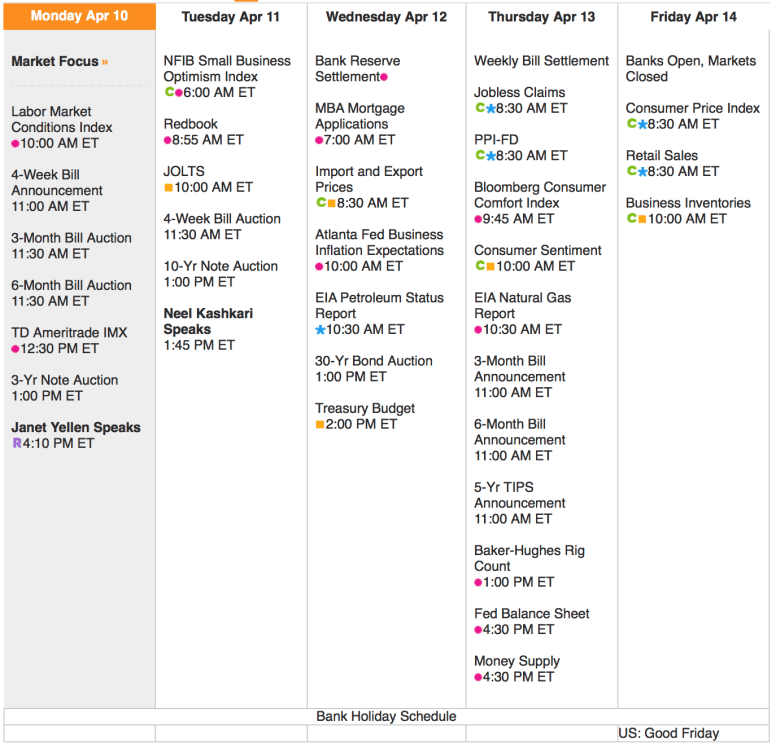Open the NFIB Small Business Optimism Index link
The image size is (776, 748).
pos(227,68)
